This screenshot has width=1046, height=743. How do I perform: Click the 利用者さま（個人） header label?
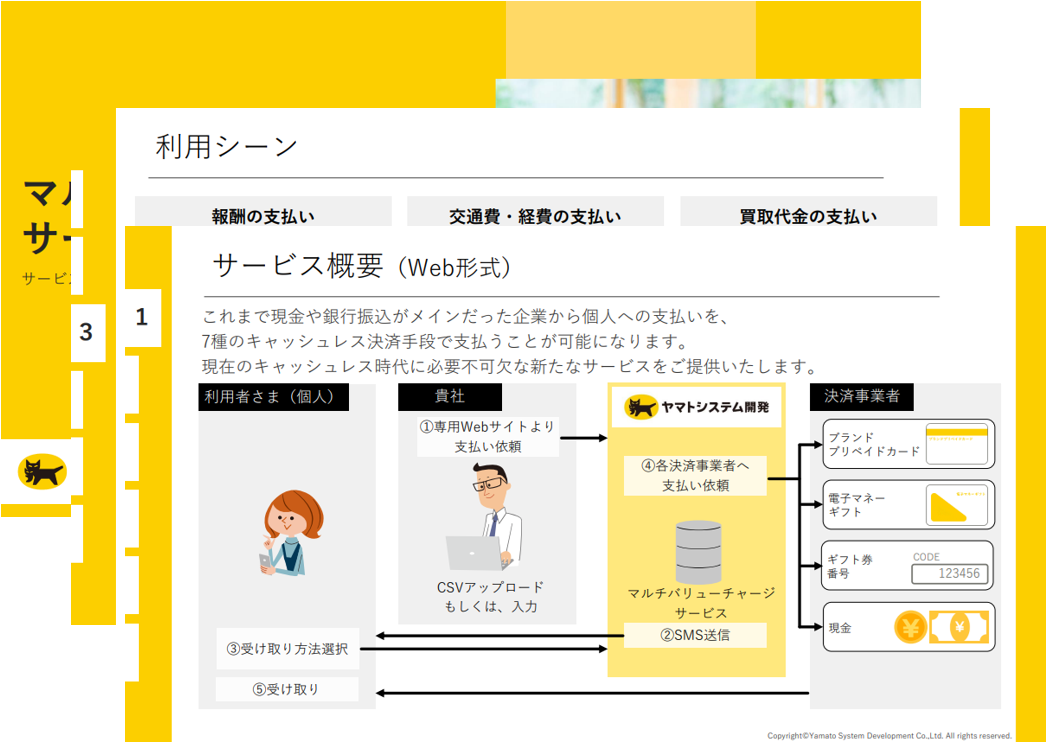pyautogui.click(x=275, y=396)
